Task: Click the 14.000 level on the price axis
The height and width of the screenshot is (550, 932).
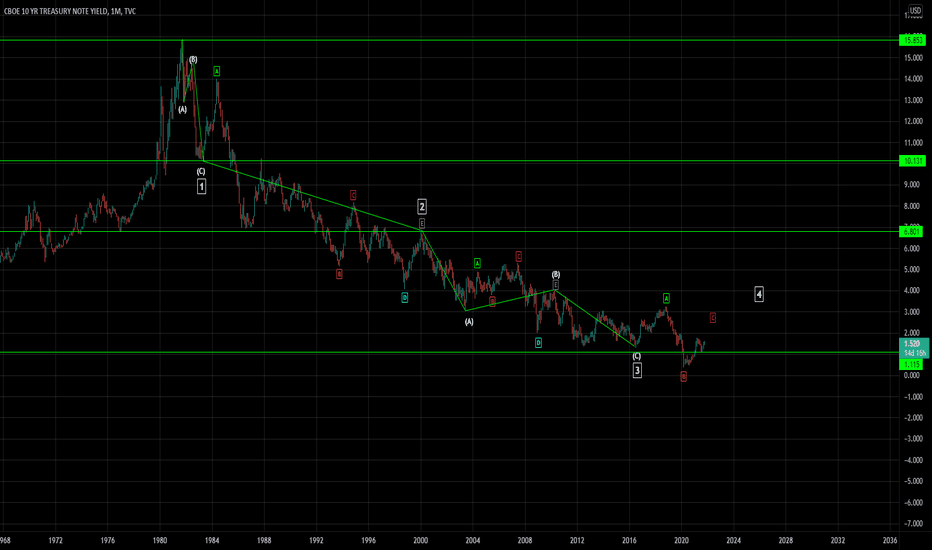Action: pyautogui.click(x=914, y=79)
